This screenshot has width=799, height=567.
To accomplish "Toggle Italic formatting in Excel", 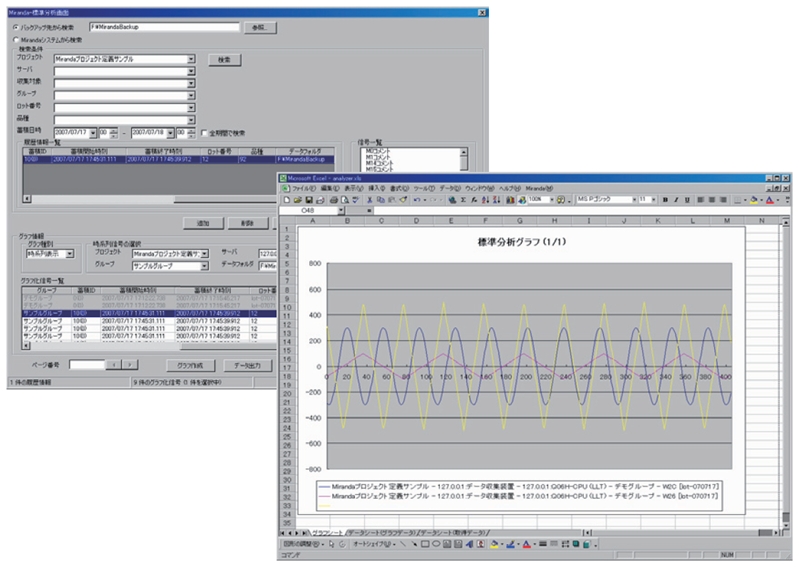I will tap(676, 199).
